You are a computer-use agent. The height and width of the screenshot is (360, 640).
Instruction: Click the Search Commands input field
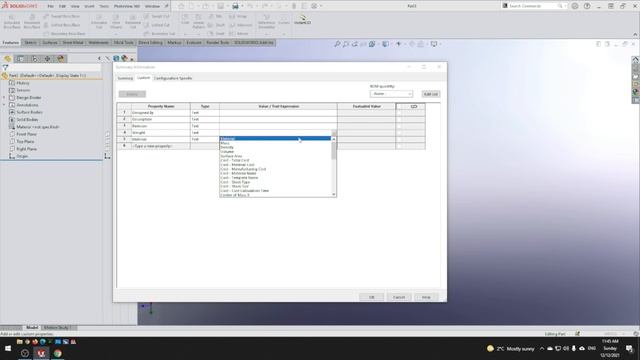(532, 6)
